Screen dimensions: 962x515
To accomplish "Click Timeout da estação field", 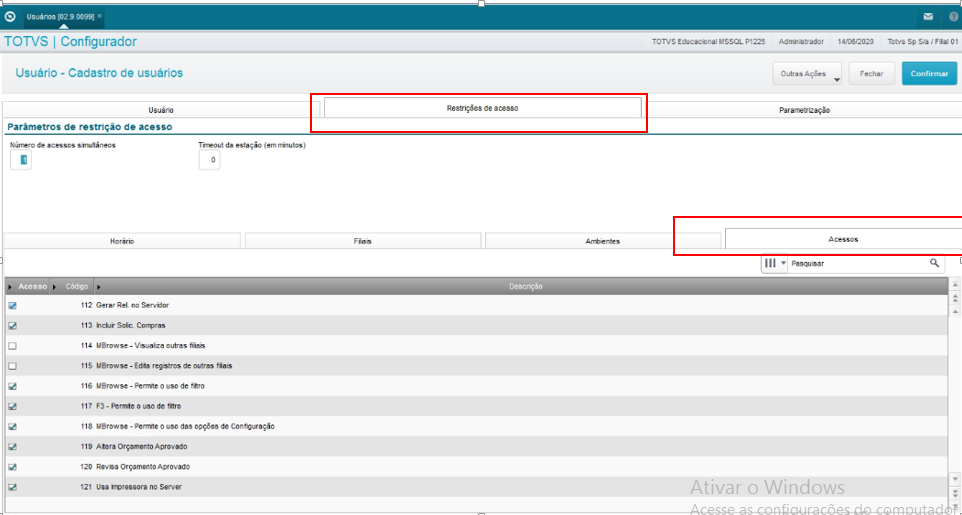I will 209,160.
